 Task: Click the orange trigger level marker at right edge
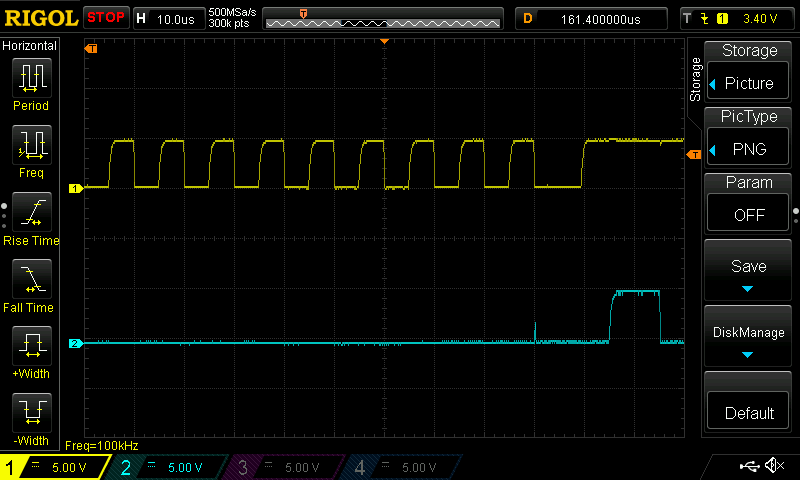coord(694,155)
